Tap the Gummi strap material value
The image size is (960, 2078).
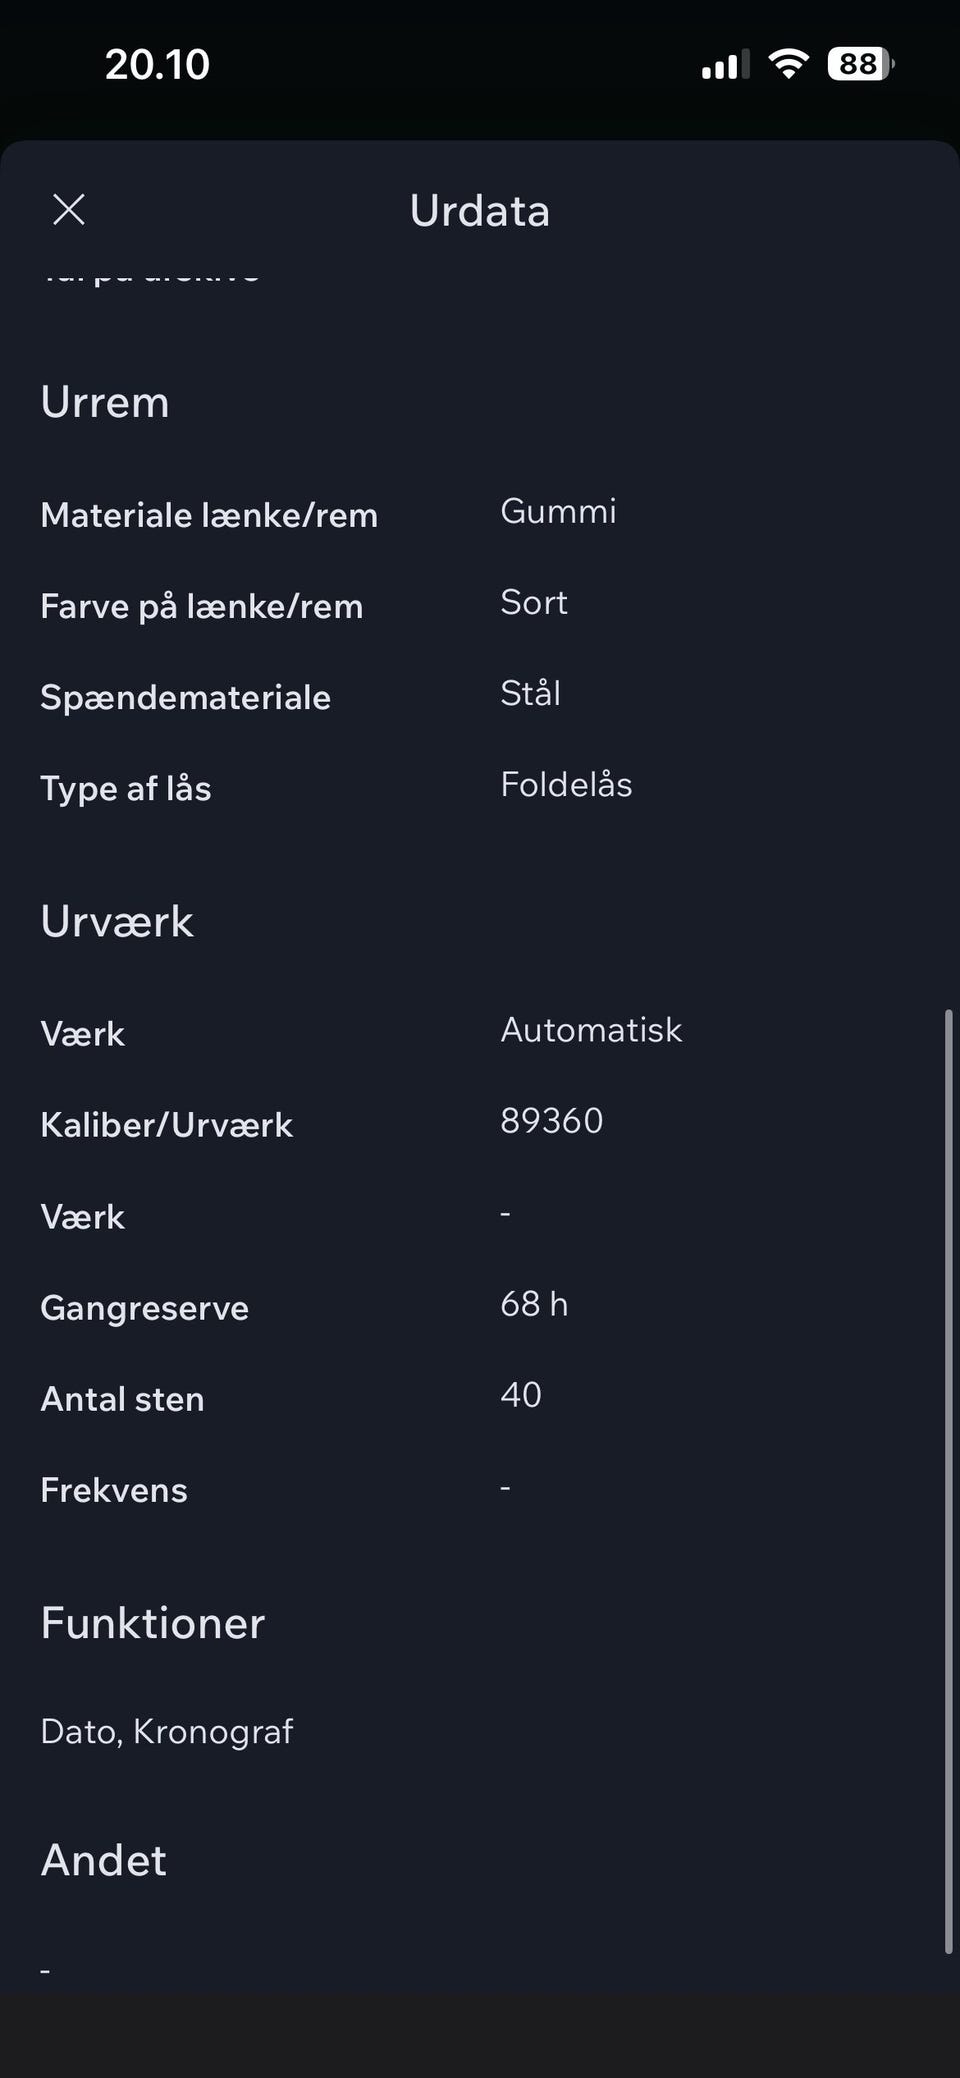click(558, 511)
